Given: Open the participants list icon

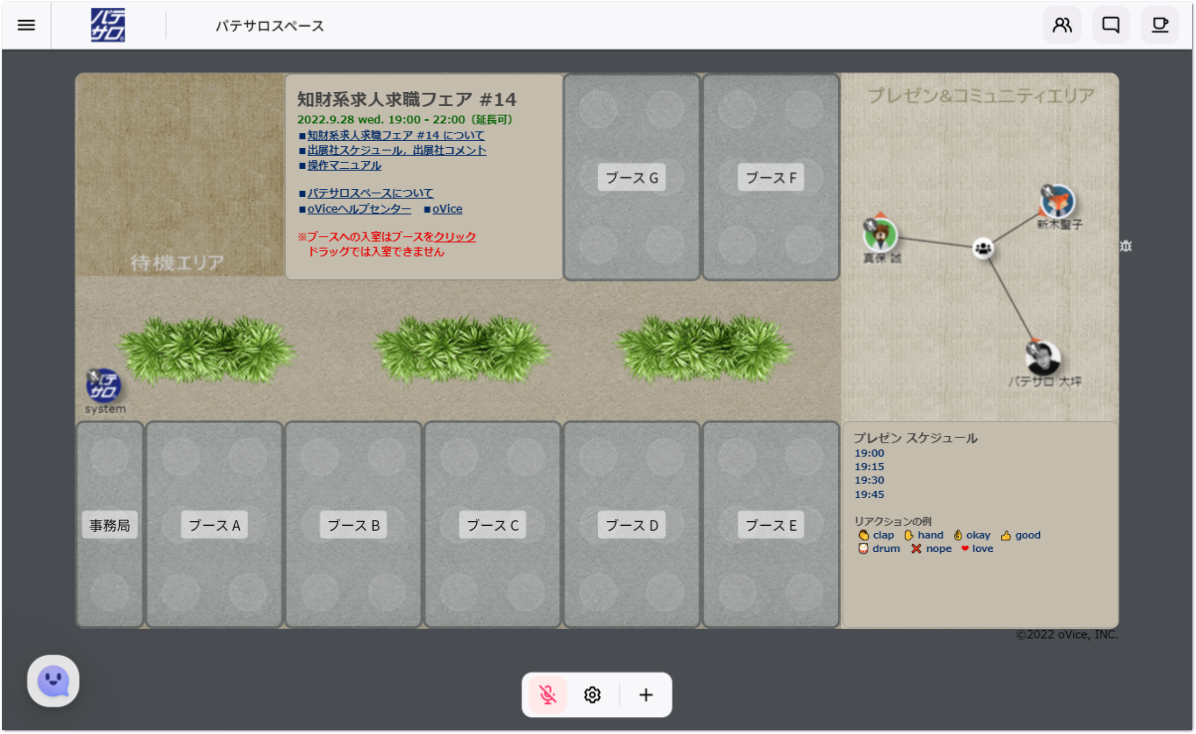Looking at the screenshot, I should coord(1062,25).
